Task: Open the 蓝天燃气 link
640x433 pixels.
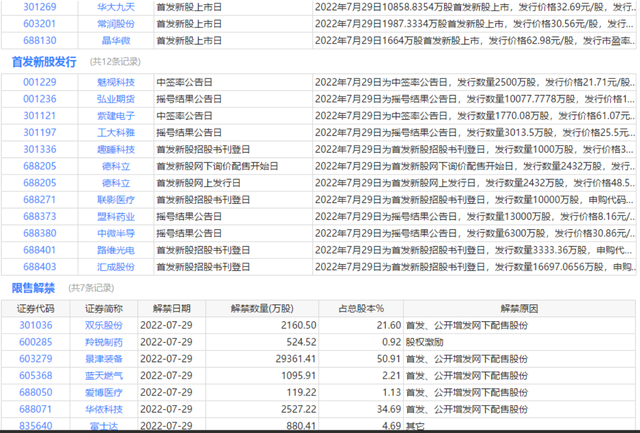Action: click(x=104, y=375)
